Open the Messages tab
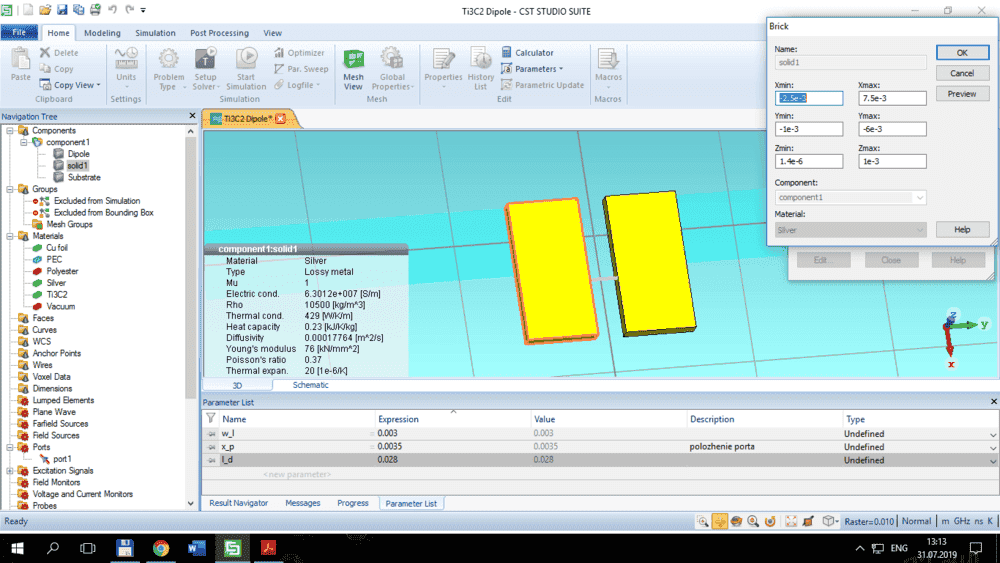The height and width of the screenshot is (563, 1000). click(x=302, y=503)
